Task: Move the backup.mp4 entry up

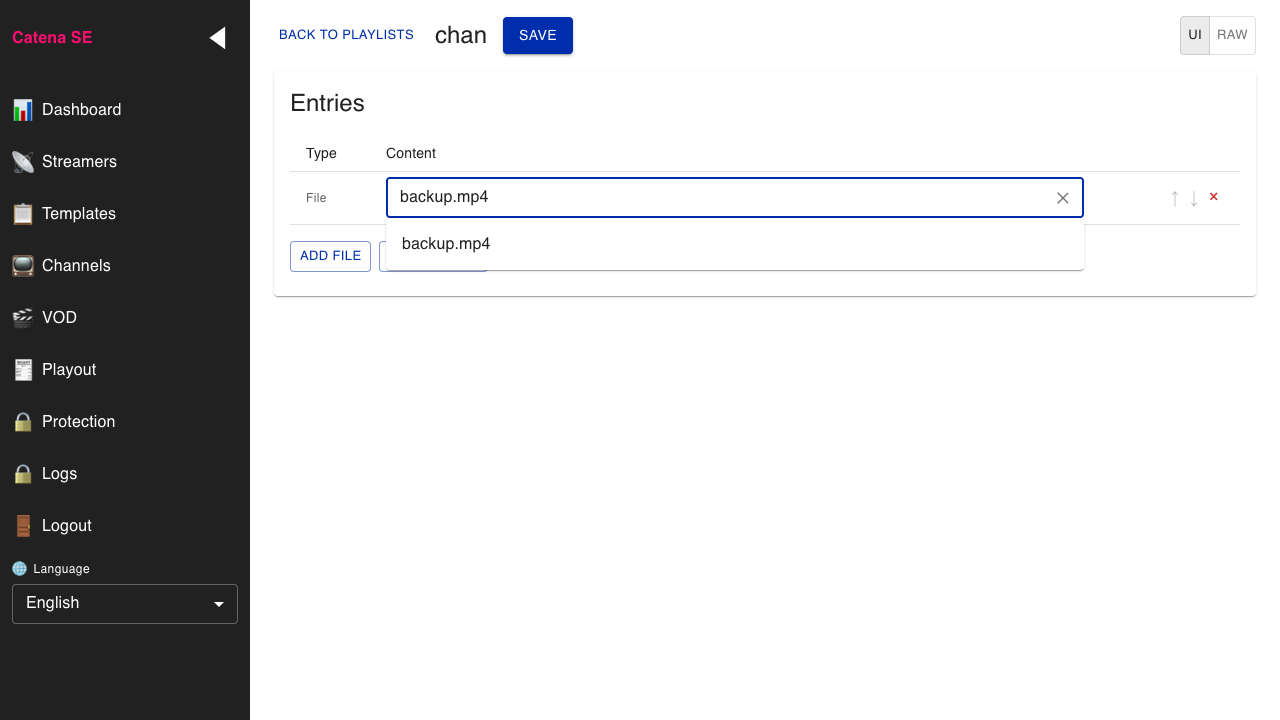Action: coord(1175,198)
